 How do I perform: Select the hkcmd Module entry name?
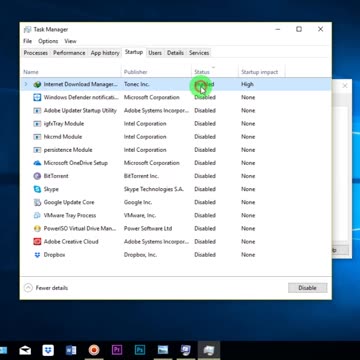[63, 137]
